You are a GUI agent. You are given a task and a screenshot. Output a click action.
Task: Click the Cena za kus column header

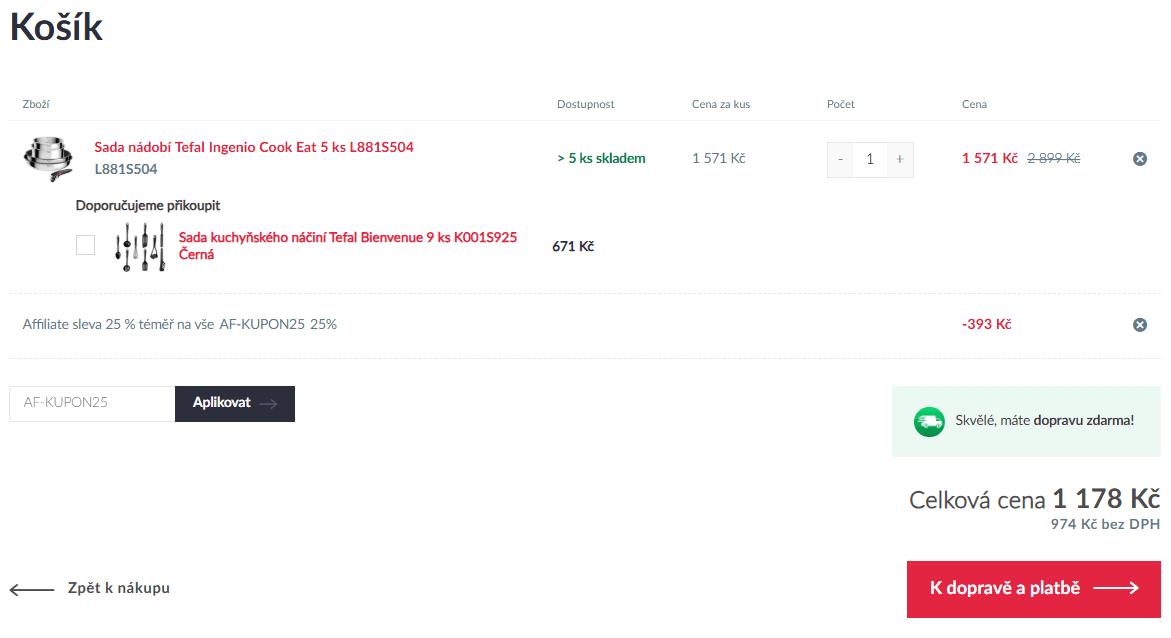[721, 104]
